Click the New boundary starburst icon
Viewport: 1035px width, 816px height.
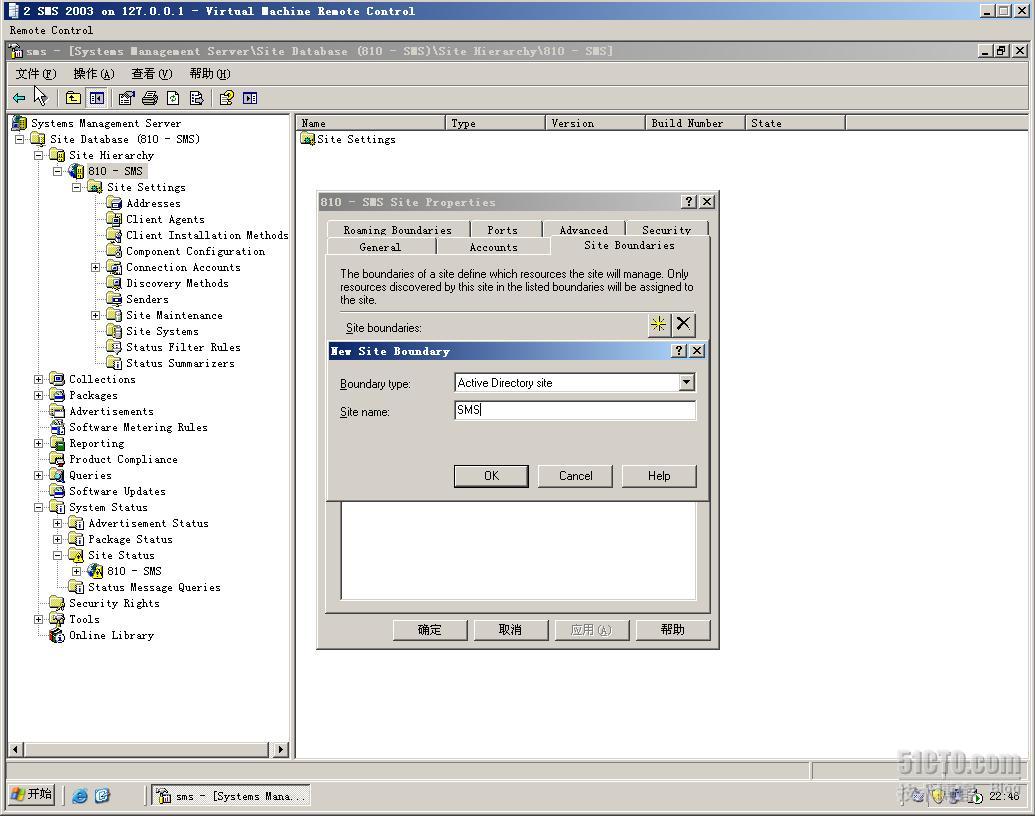pos(659,324)
